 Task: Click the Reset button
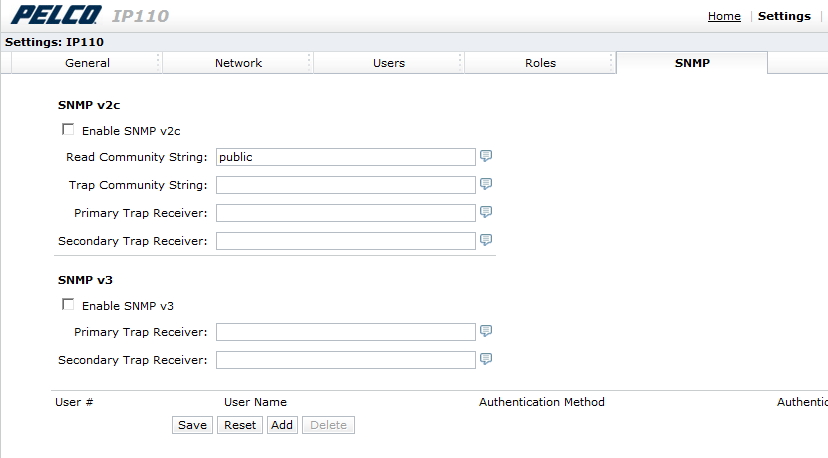point(240,425)
